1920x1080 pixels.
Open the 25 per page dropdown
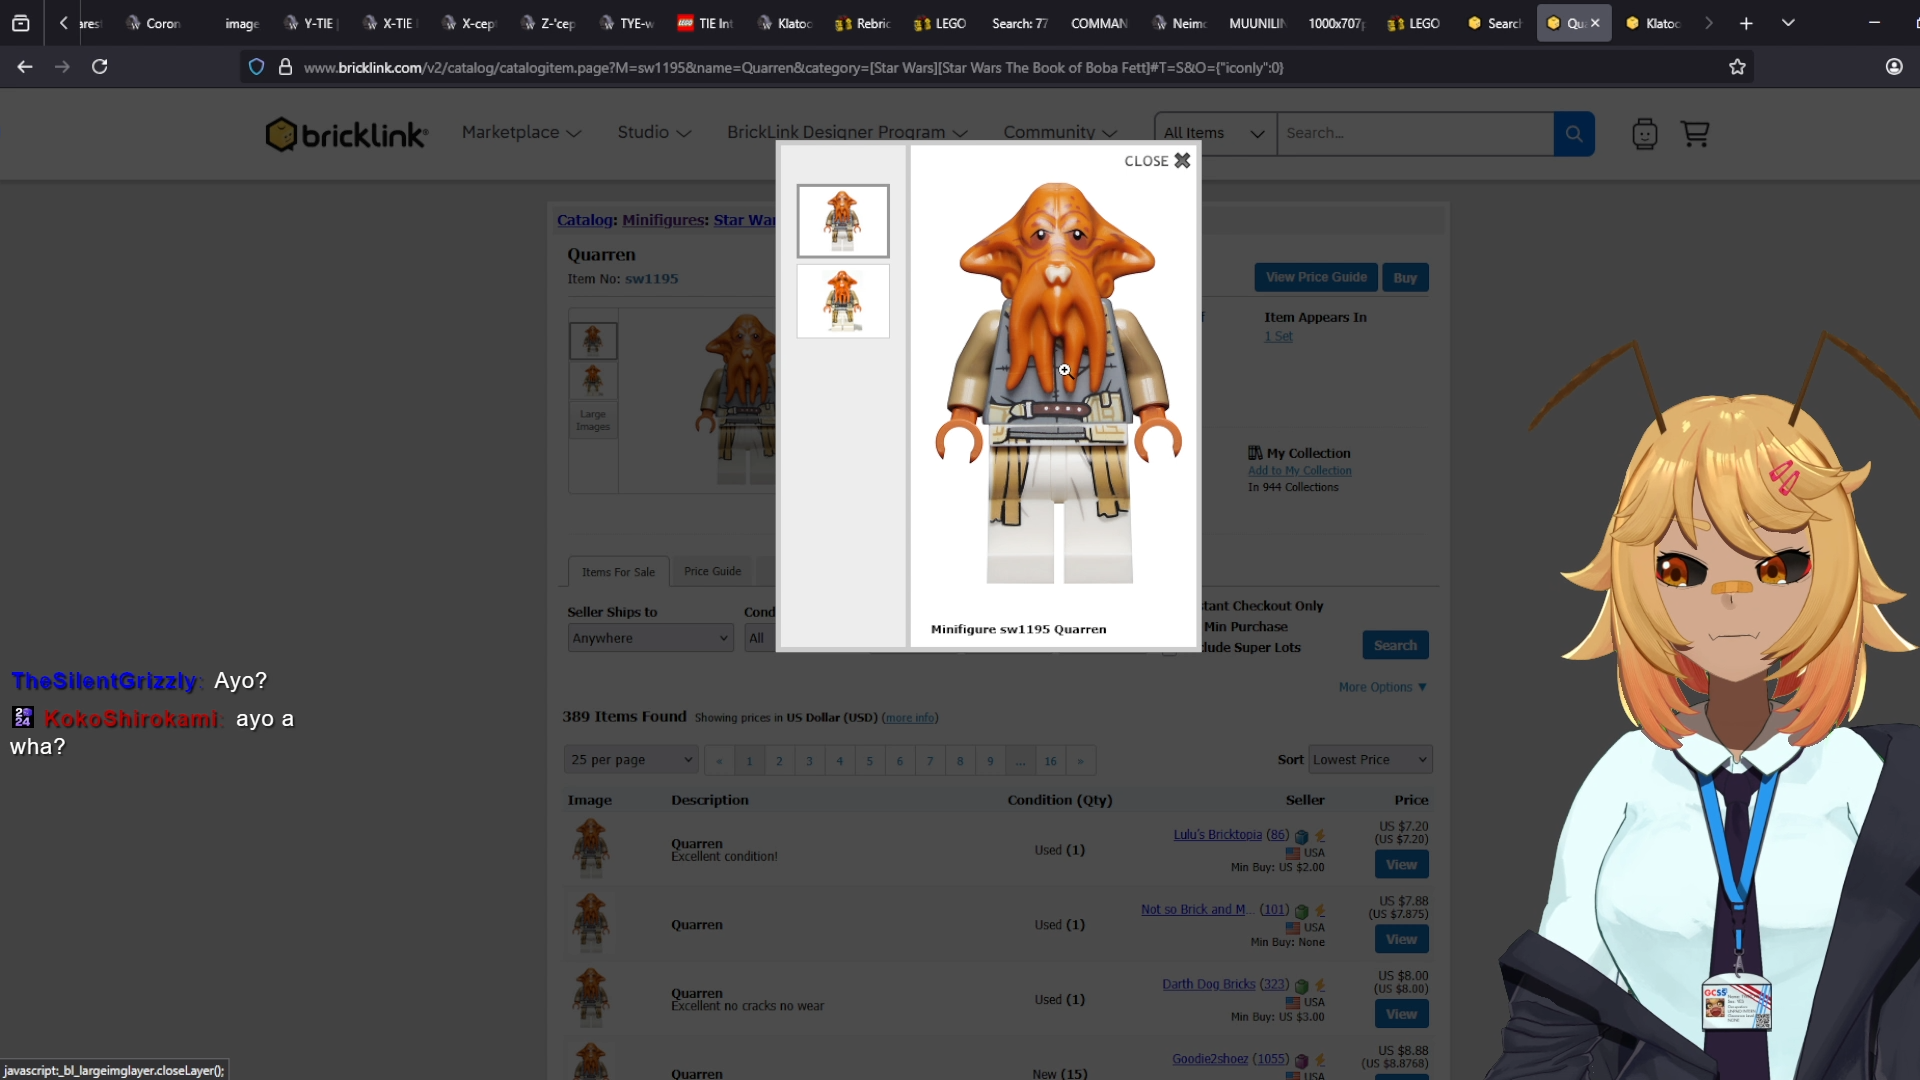tap(631, 760)
